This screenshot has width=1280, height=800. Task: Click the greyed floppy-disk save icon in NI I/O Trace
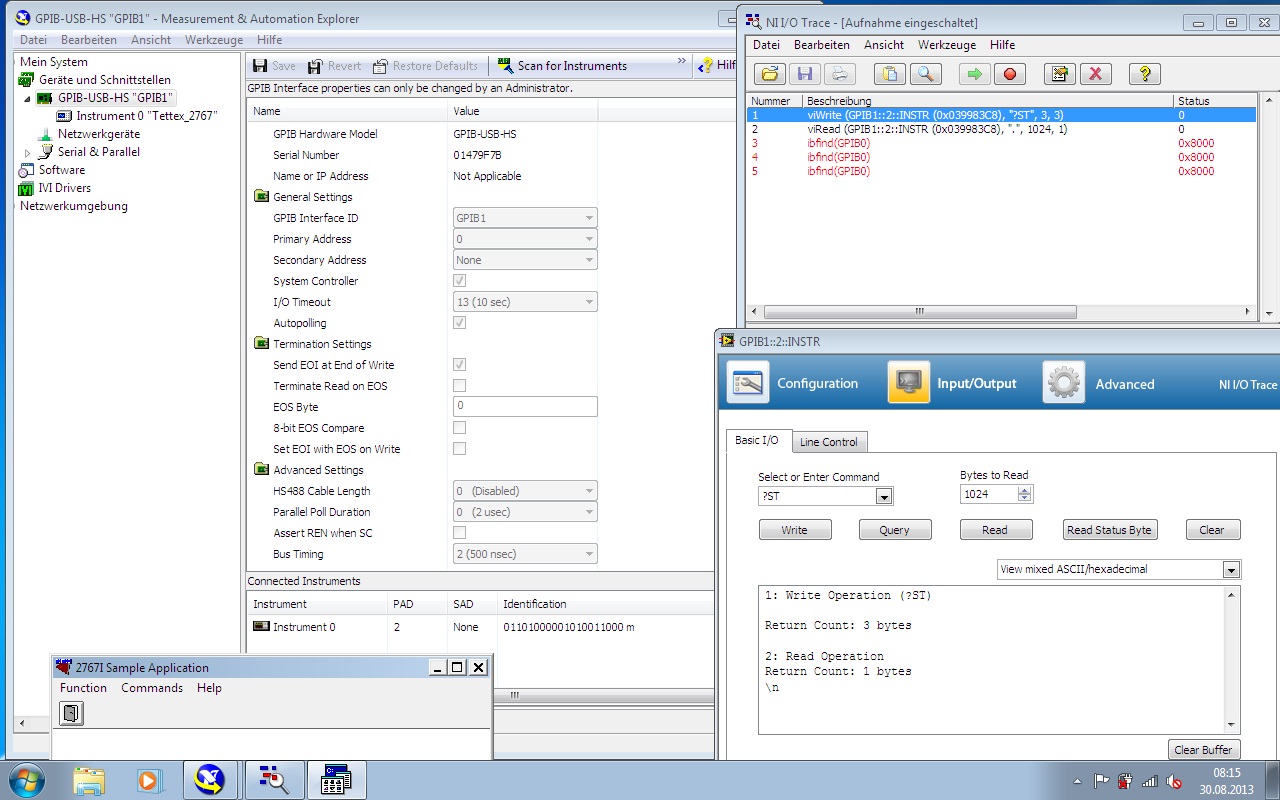click(x=804, y=73)
